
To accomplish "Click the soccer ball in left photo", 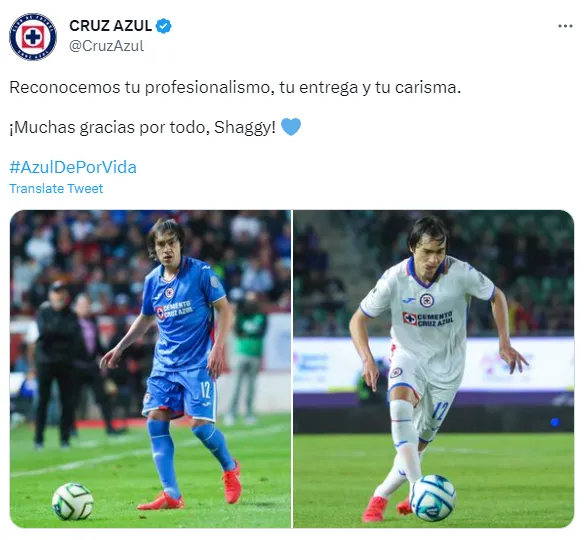I will [73, 501].
